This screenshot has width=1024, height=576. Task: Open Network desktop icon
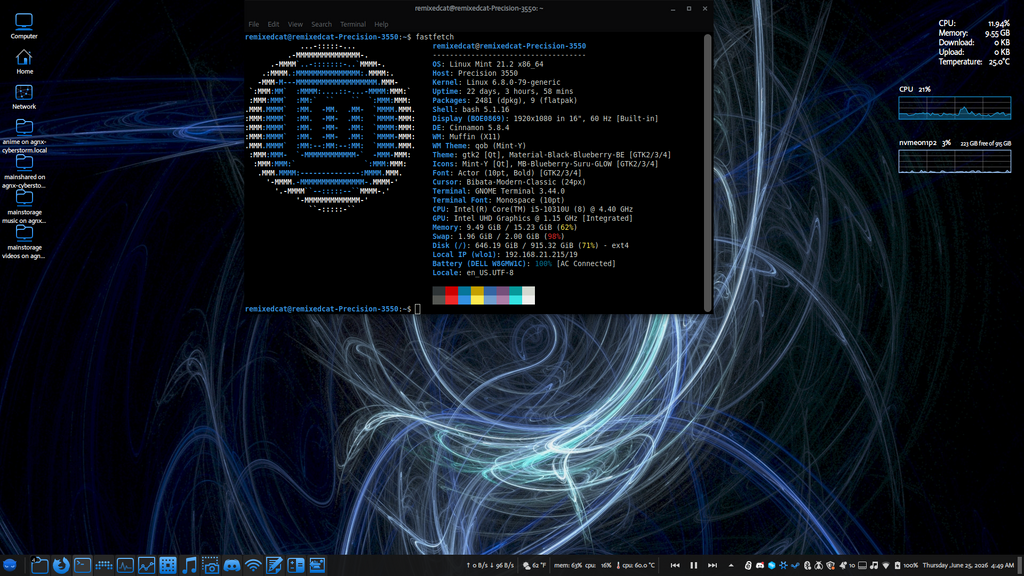[x=24, y=97]
